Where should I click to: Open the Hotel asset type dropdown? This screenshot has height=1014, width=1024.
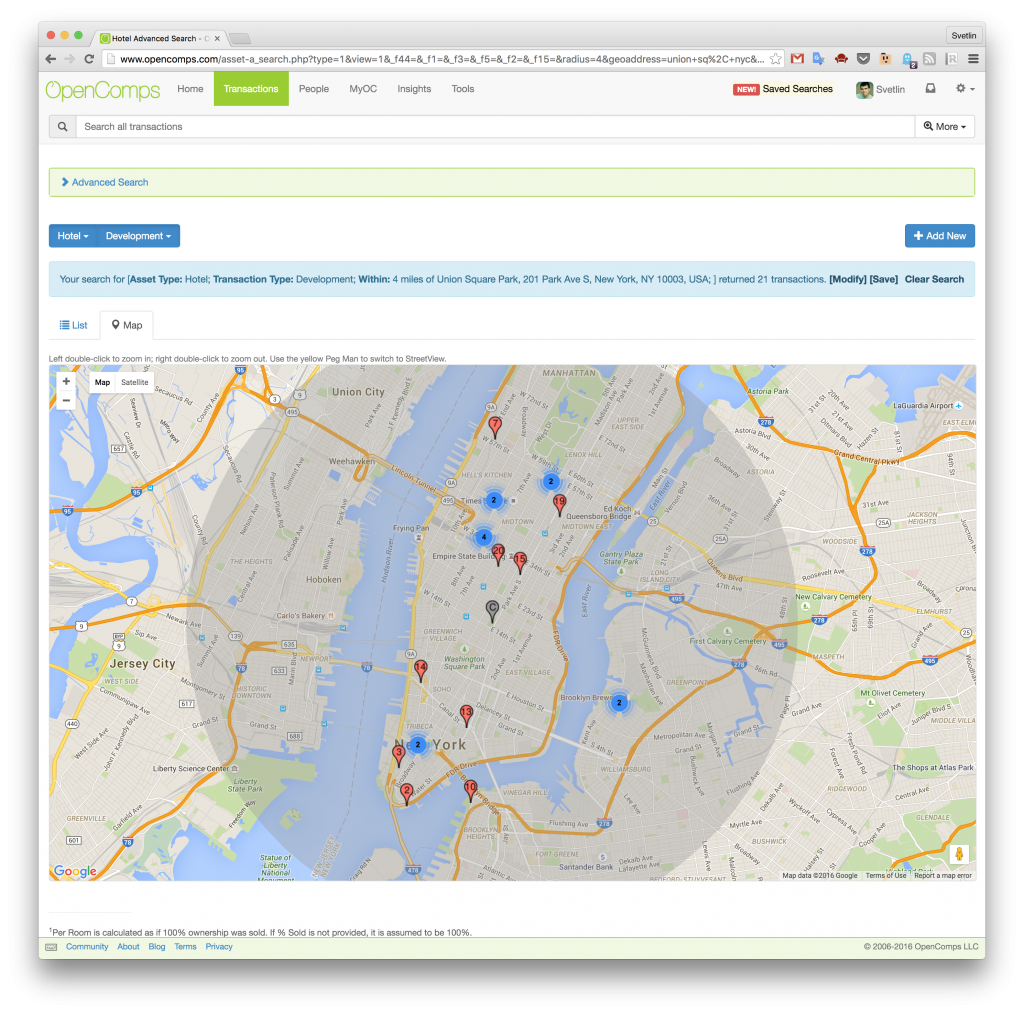point(72,236)
